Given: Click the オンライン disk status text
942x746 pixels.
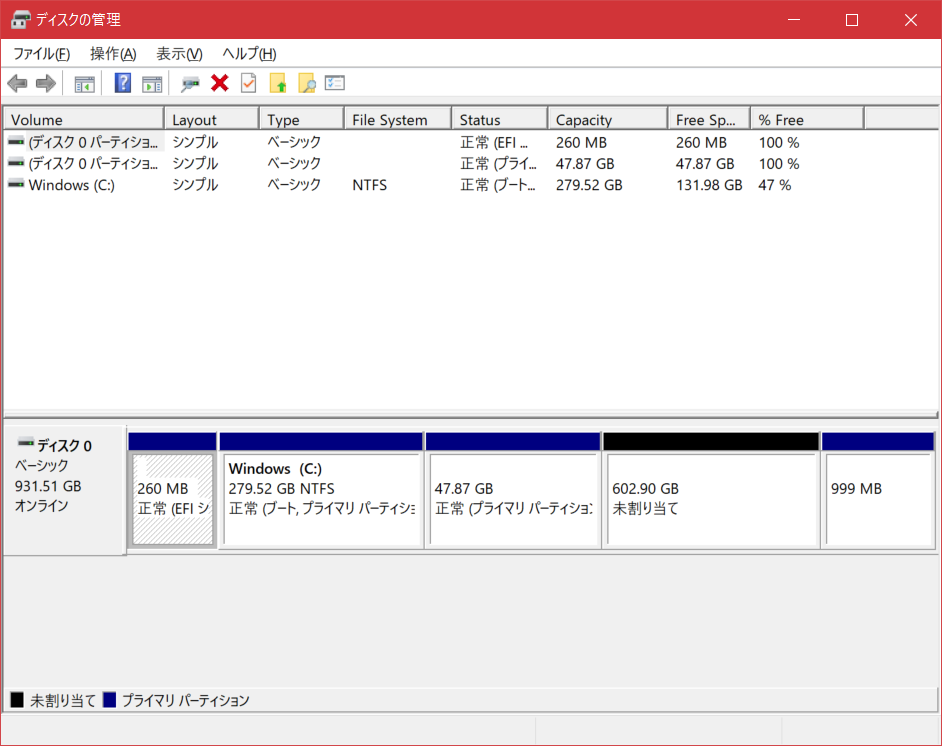Looking at the screenshot, I should tap(41, 506).
